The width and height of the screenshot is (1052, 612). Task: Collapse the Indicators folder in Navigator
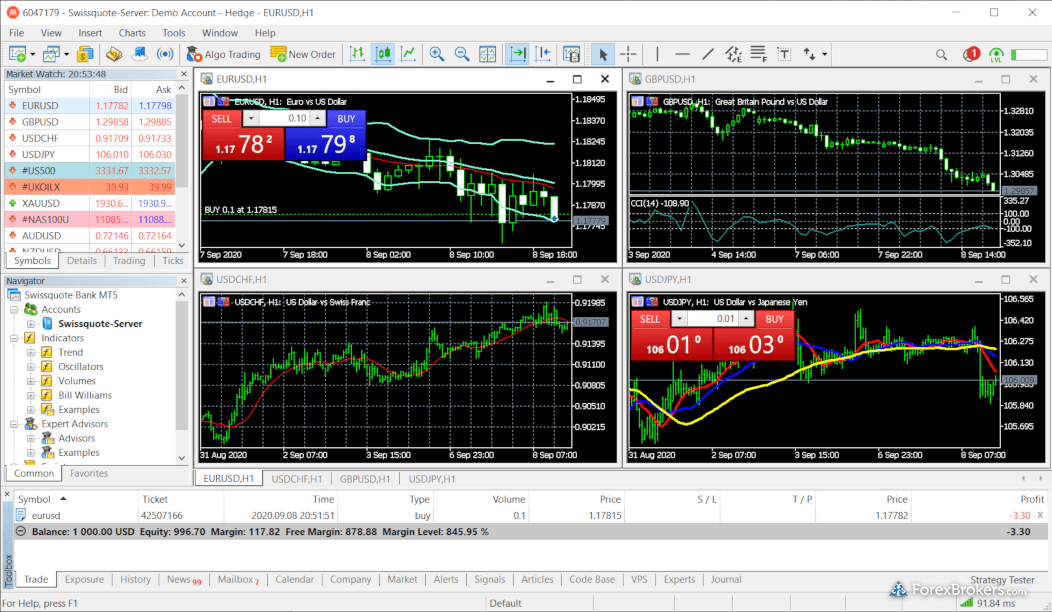point(15,337)
